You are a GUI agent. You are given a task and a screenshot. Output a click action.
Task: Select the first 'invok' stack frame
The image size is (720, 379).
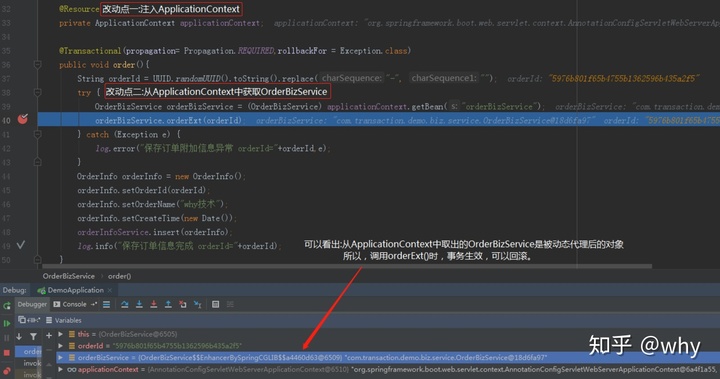(x=28, y=363)
